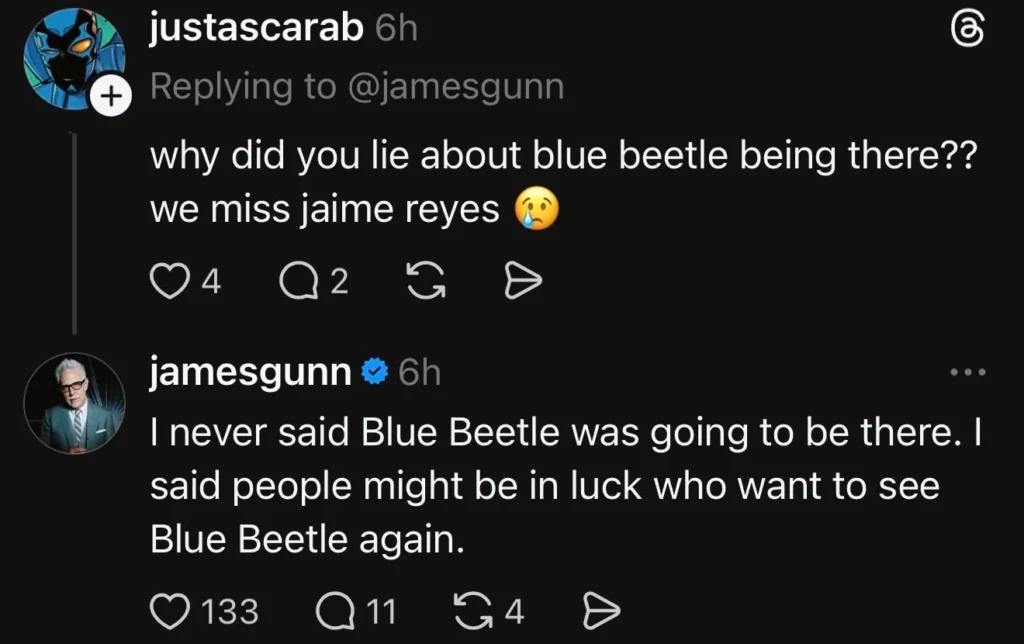This screenshot has width=1024, height=644.
Task: Click jamesgunn's blue verified badge
Action: [x=375, y=372]
